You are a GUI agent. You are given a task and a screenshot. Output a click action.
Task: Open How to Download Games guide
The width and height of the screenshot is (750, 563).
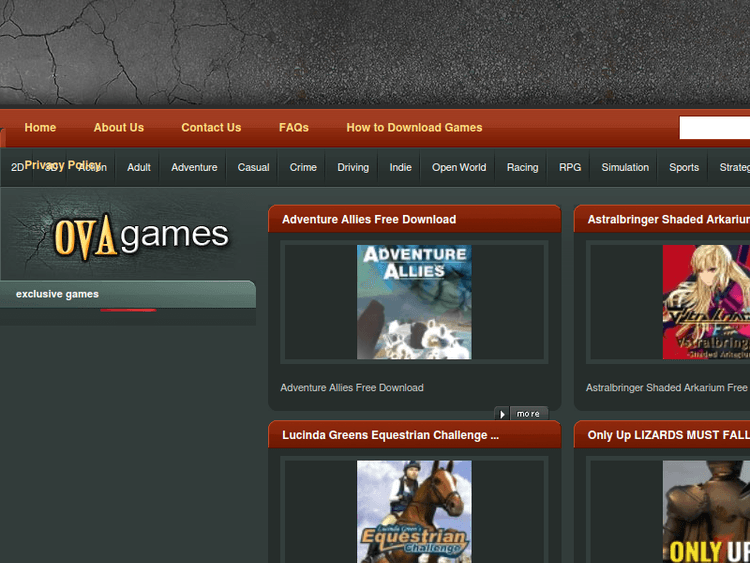tap(414, 128)
